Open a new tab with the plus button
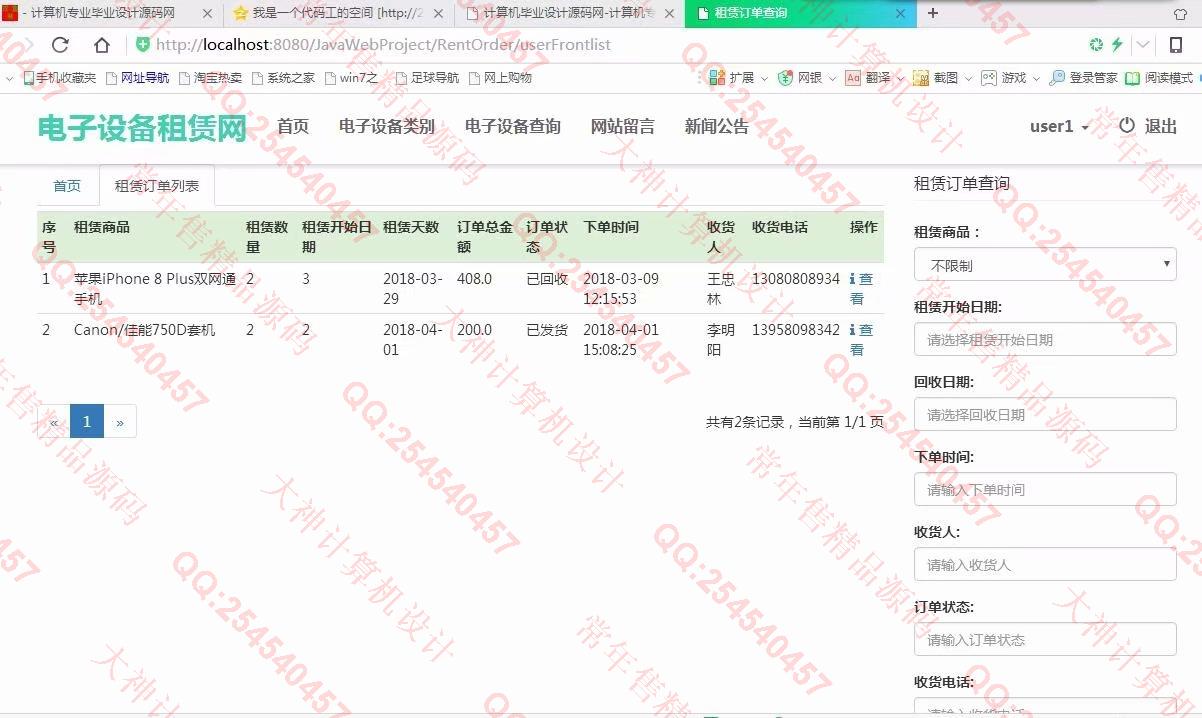 click(933, 13)
